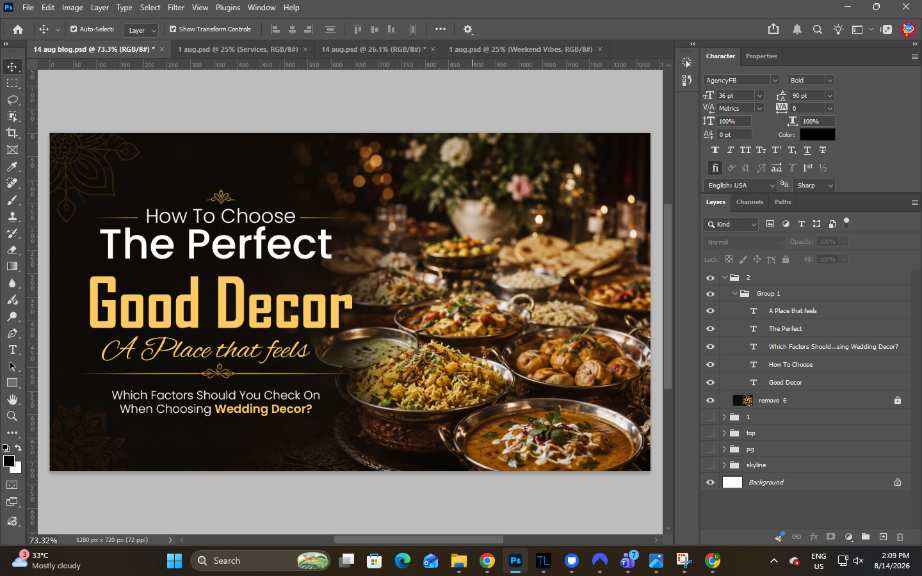
Task: Select the Move tool
Action: (x=12, y=67)
